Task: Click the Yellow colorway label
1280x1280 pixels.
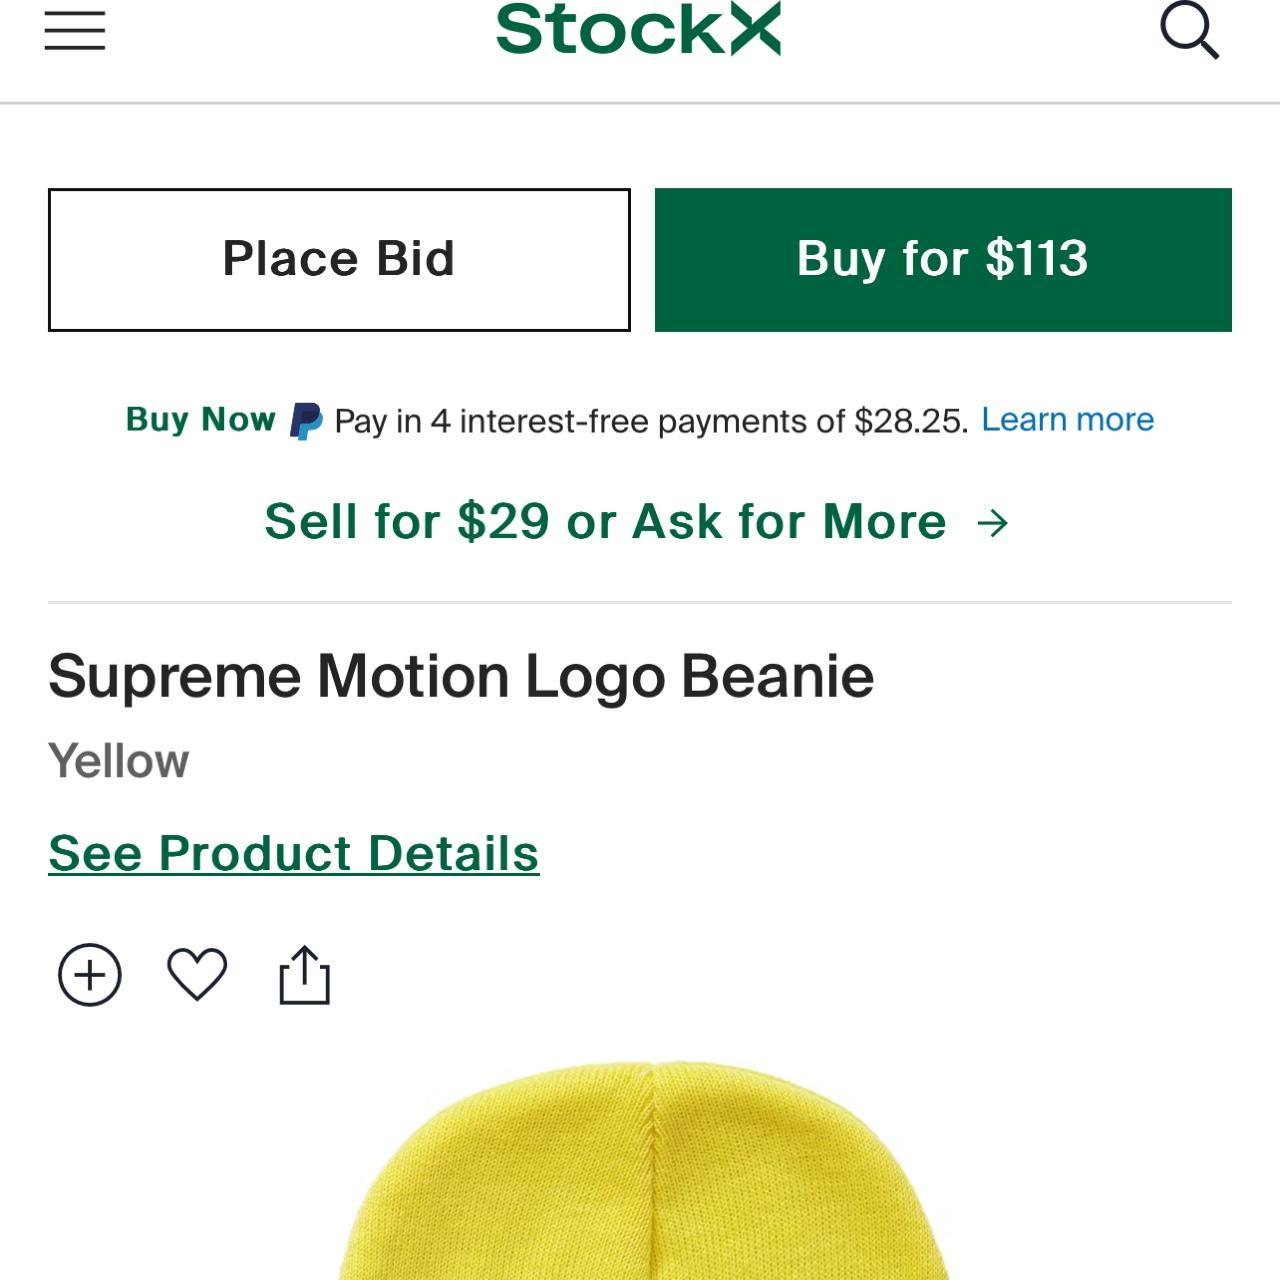Action: point(118,761)
